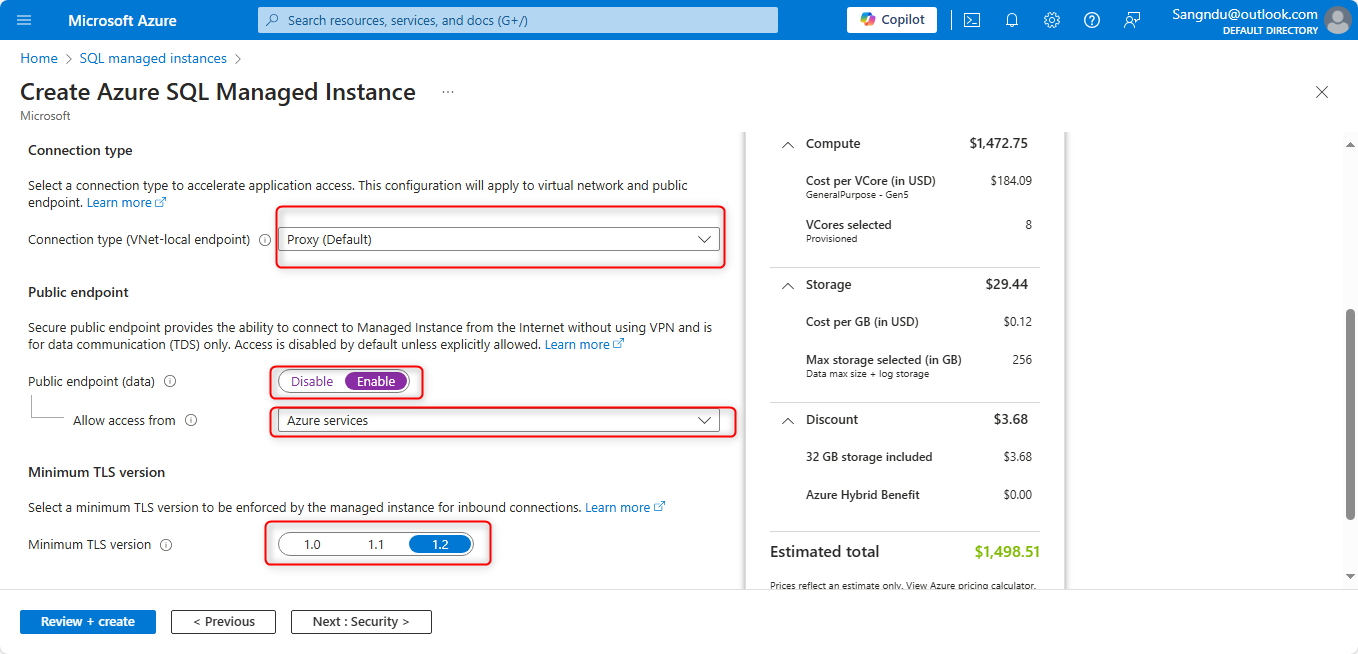
Task: Click the scrollbar down arrow
Action: (1350, 576)
